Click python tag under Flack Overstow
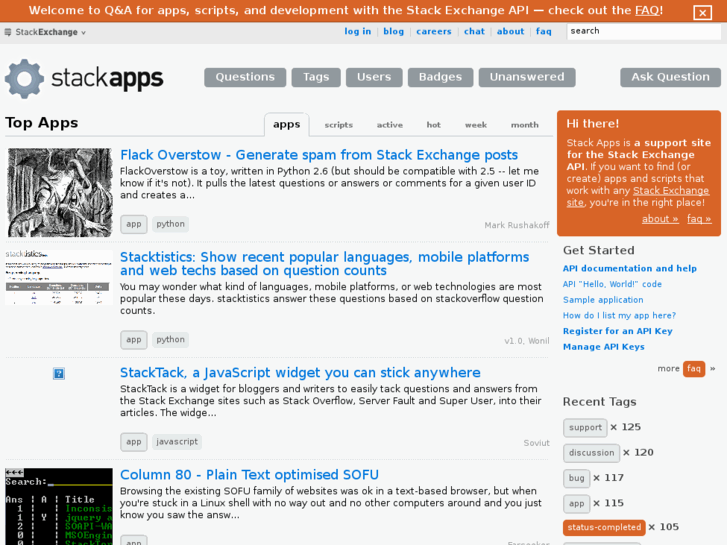 tap(170, 224)
